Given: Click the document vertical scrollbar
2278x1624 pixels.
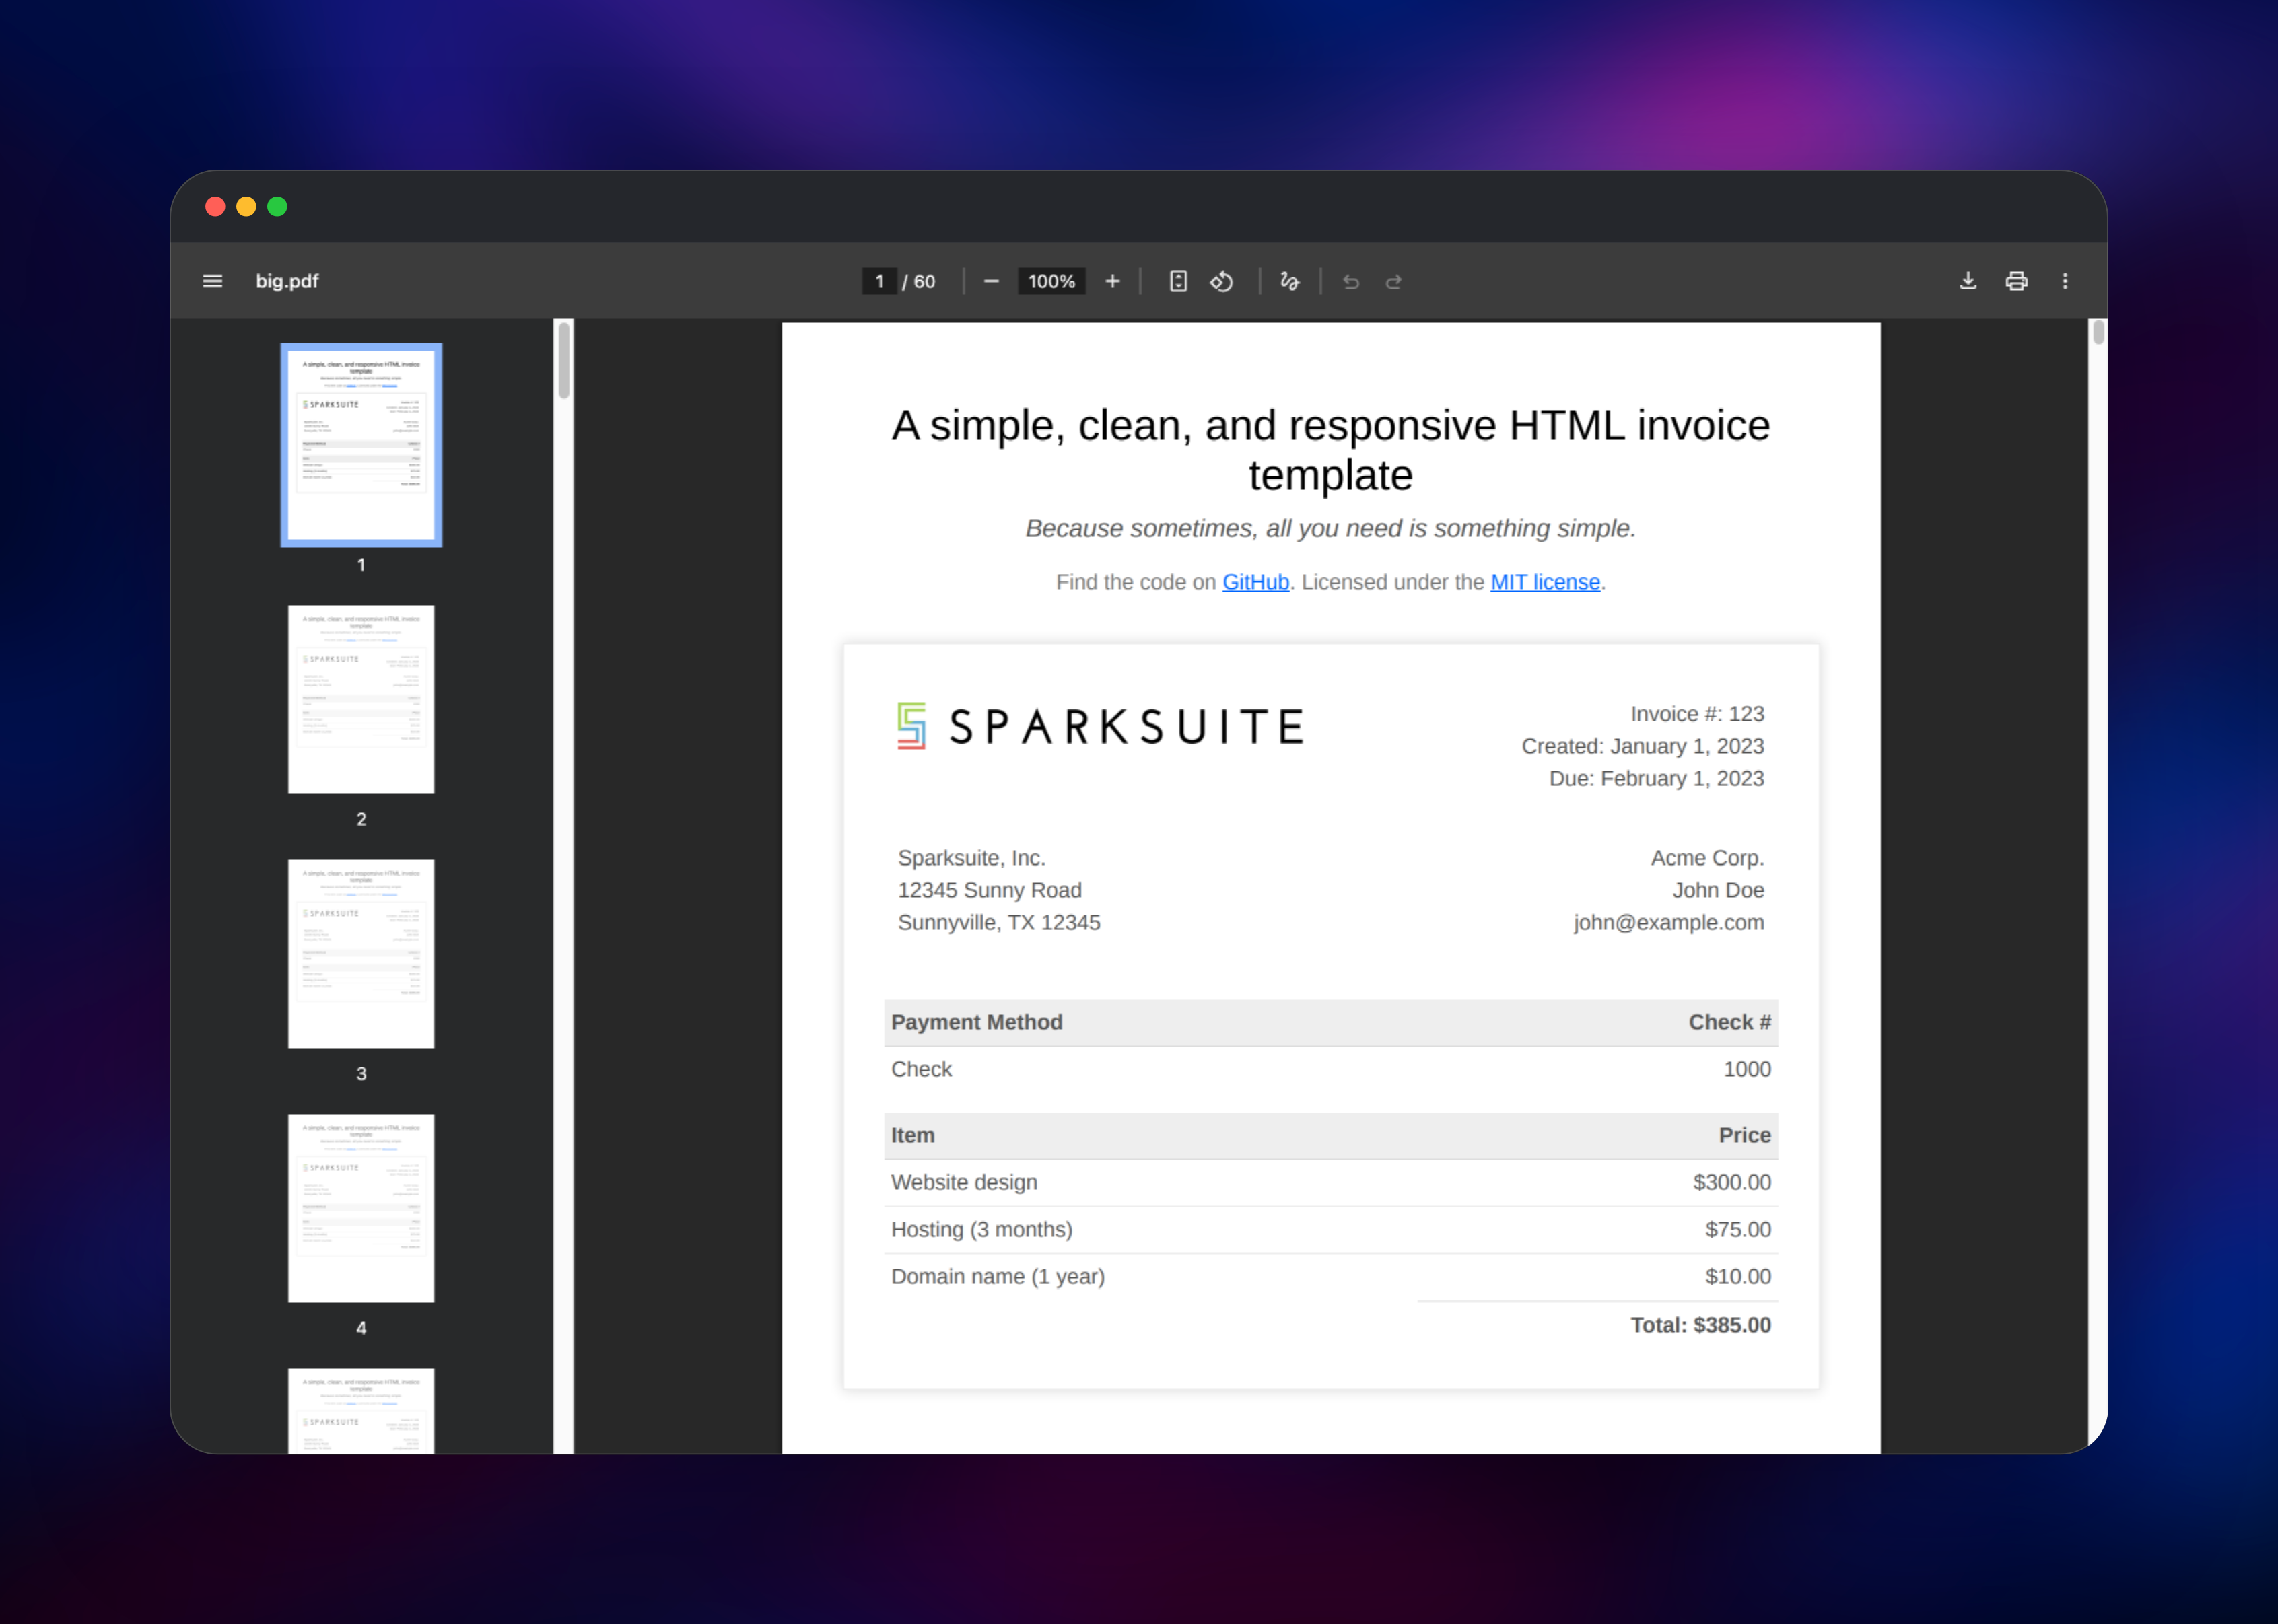Looking at the screenshot, I should [x=2098, y=333].
